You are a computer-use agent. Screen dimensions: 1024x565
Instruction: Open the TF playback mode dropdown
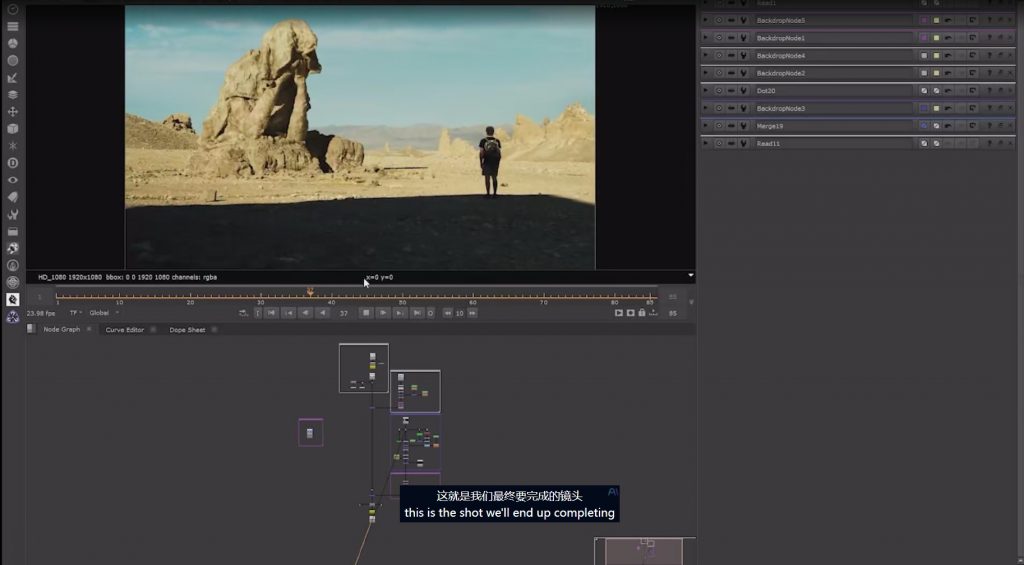click(x=75, y=313)
